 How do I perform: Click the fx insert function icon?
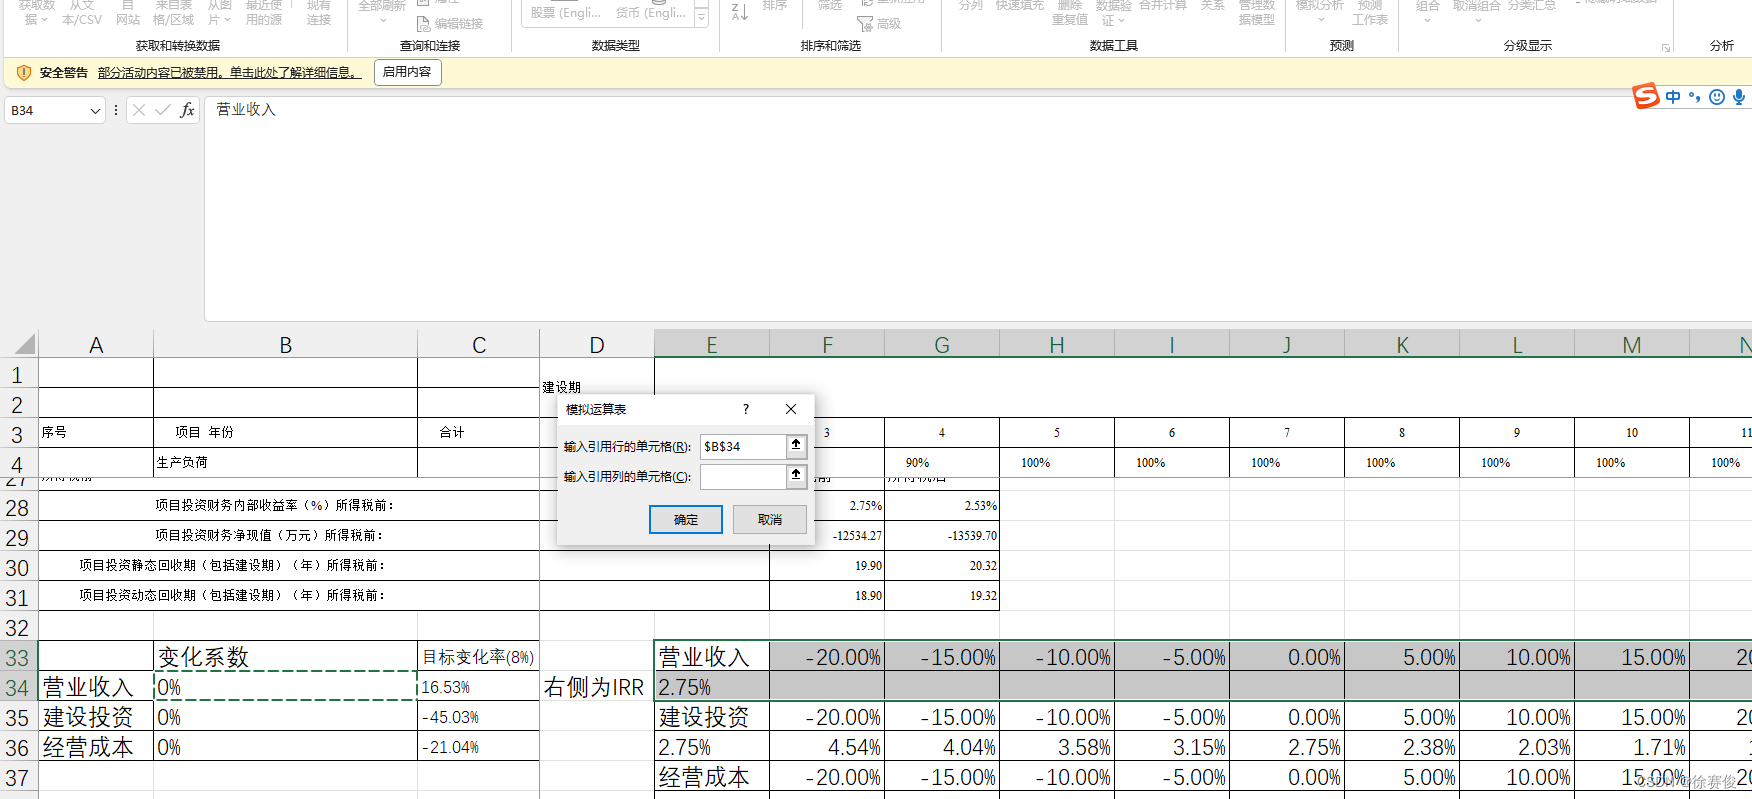(187, 110)
